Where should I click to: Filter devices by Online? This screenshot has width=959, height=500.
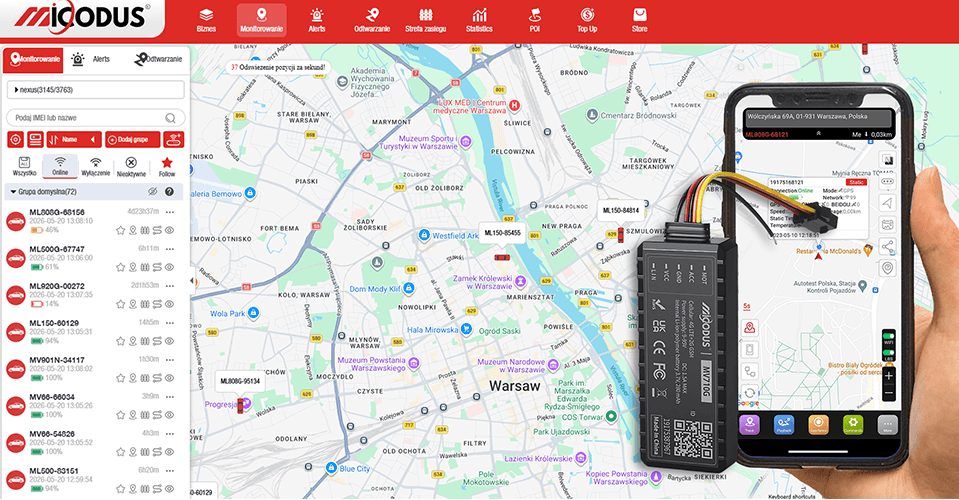[x=60, y=166]
